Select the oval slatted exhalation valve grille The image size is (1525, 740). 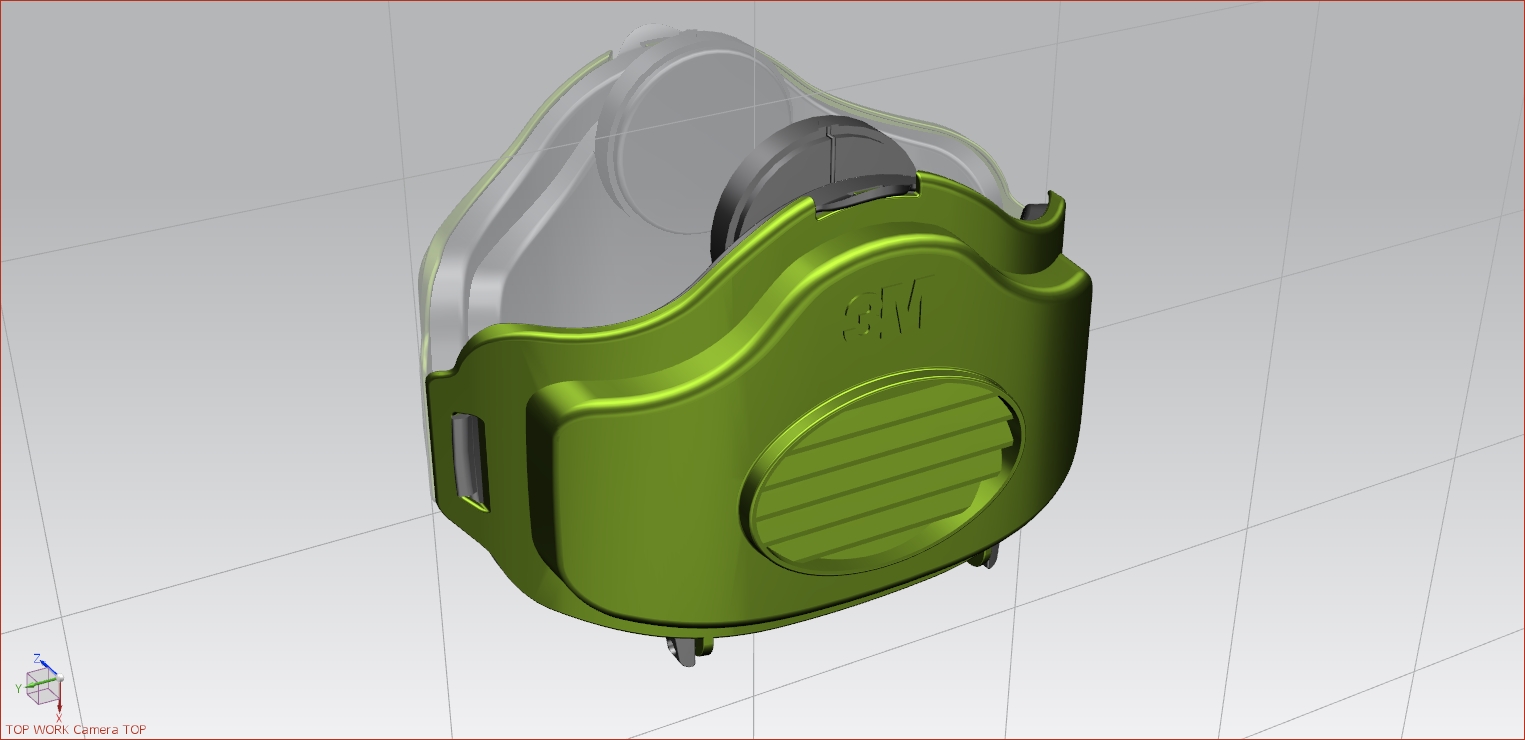click(883, 473)
